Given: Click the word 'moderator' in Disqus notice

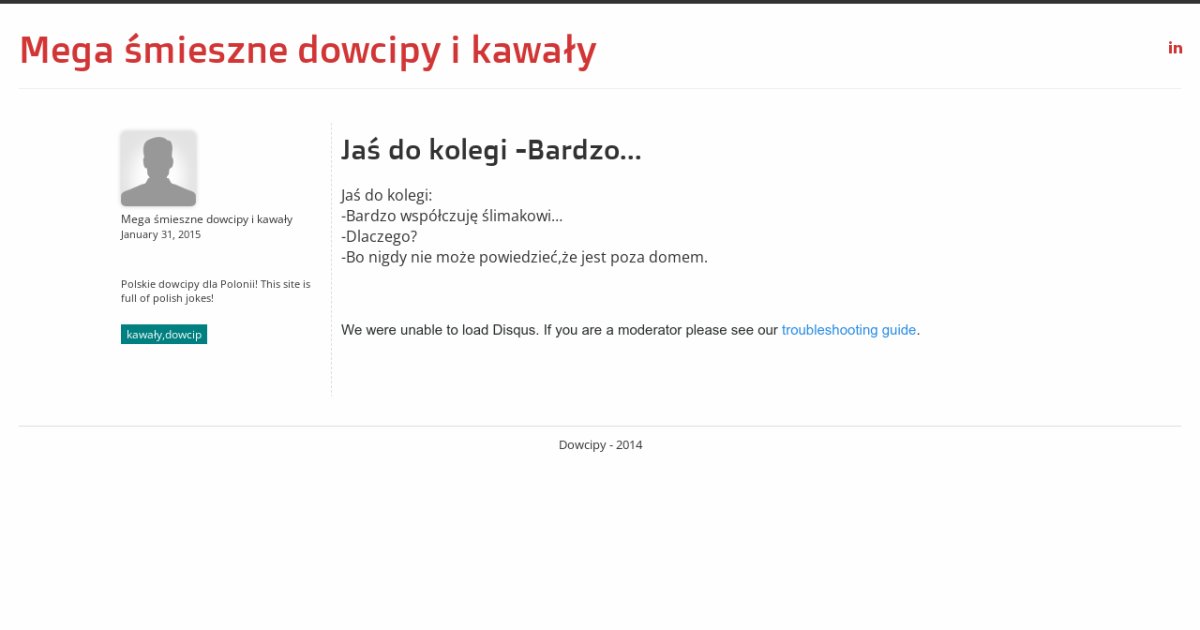Looking at the screenshot, I should click(651, 330).
